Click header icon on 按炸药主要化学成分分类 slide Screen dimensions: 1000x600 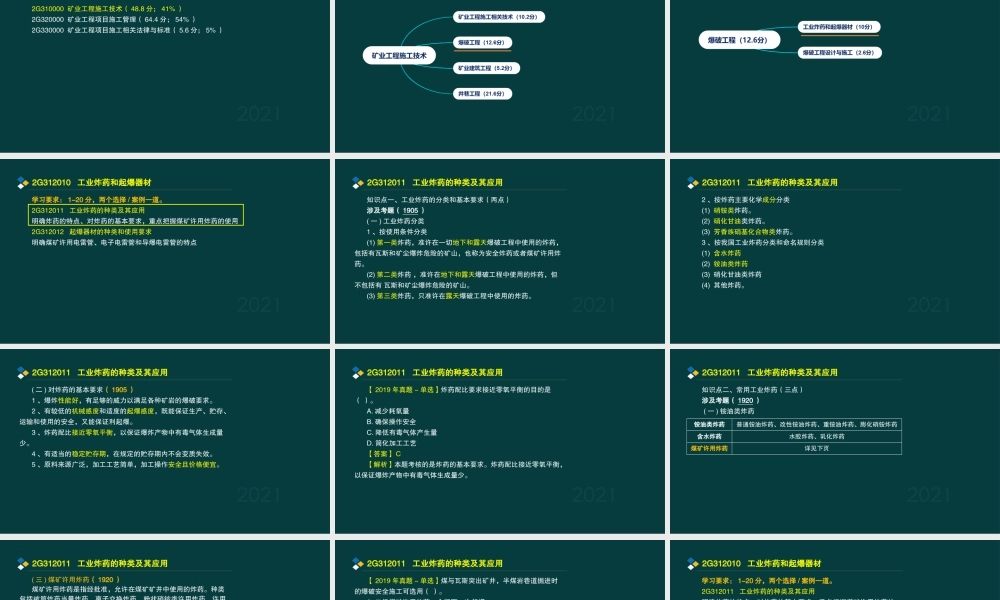(692, 183)
